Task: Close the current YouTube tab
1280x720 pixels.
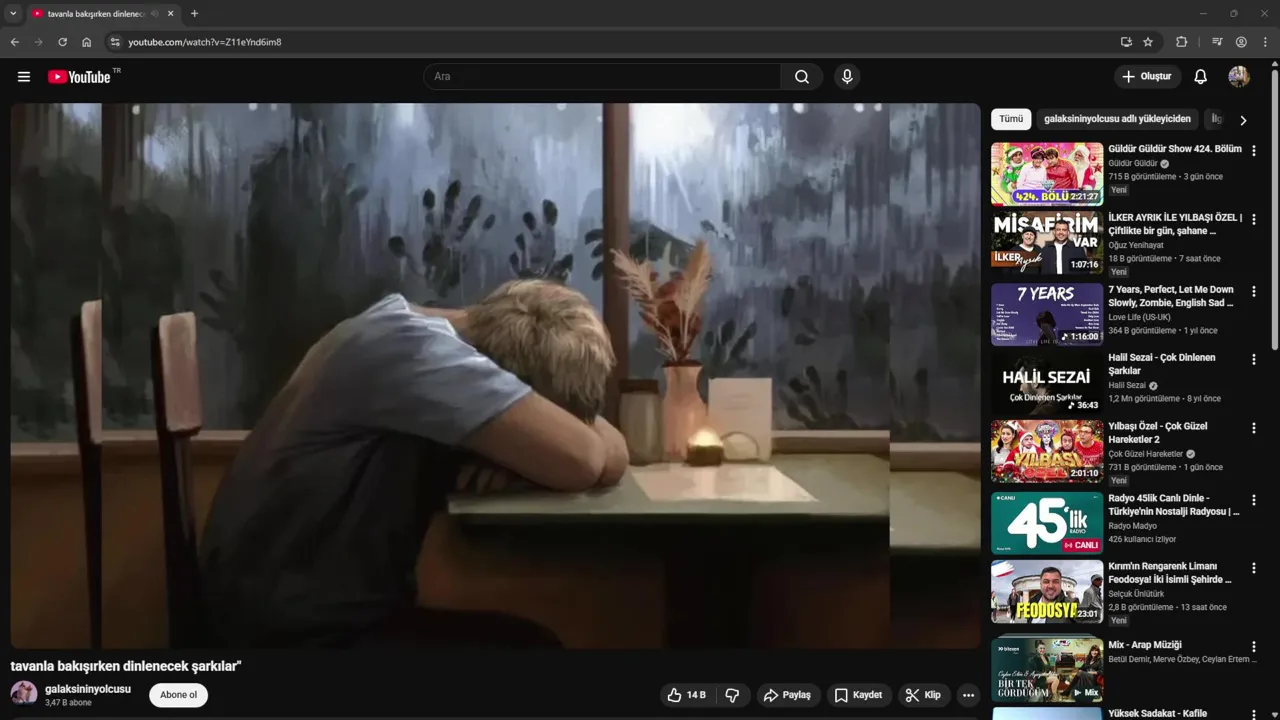Action: tap(170, 14)
